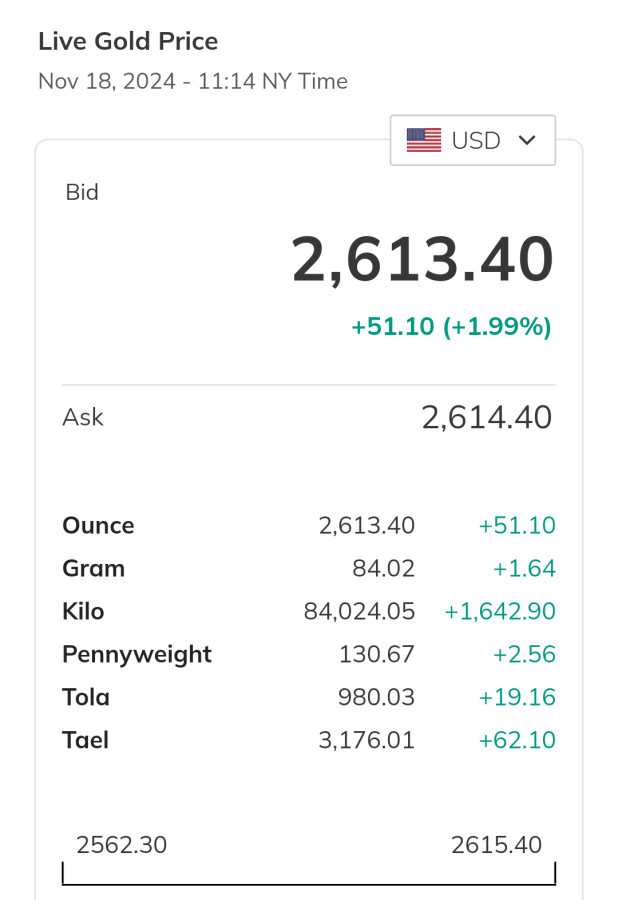Click the currency selector chevron arrow
This screenshot has width=618, height=900.
pos(528,140)
